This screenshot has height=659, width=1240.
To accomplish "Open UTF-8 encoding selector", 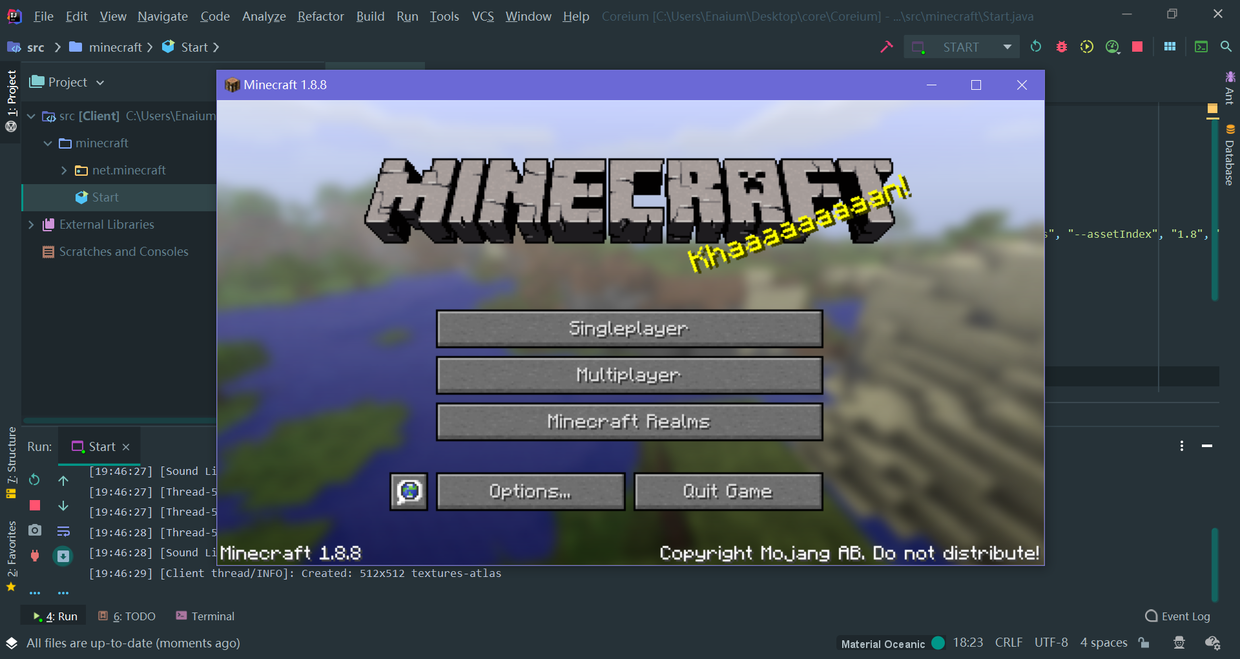I will (1051, 643).
